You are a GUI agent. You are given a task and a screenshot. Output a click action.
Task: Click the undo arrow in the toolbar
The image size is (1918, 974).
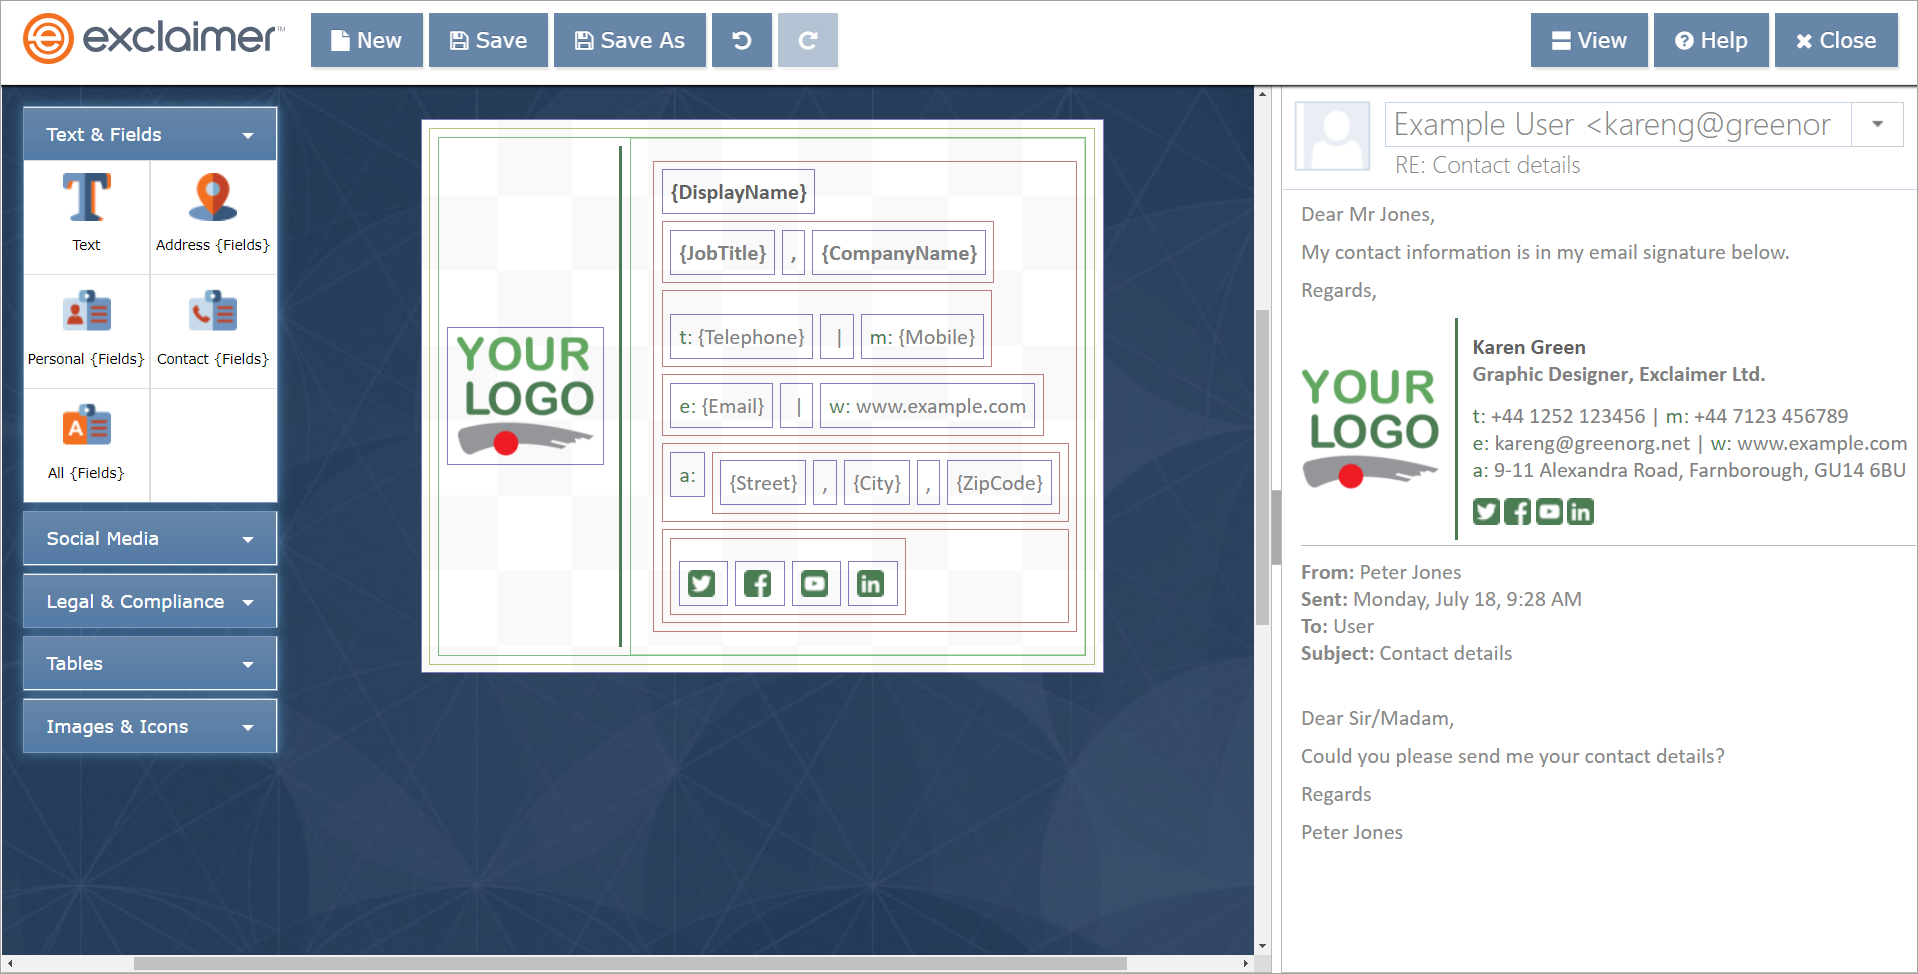[x=741, y=40]
